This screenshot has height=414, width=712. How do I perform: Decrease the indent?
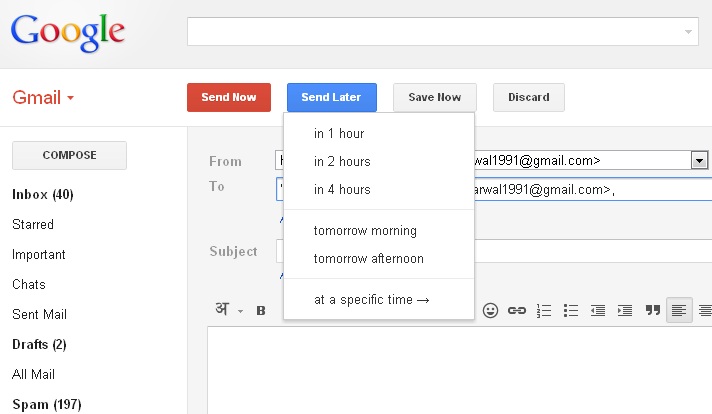pyautogui.click(x=598, y=310)
